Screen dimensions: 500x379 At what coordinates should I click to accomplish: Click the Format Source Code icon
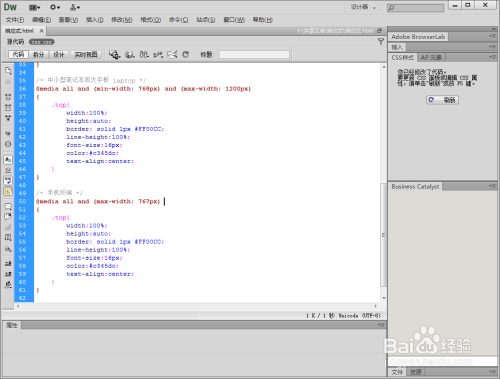coord(8,285)
